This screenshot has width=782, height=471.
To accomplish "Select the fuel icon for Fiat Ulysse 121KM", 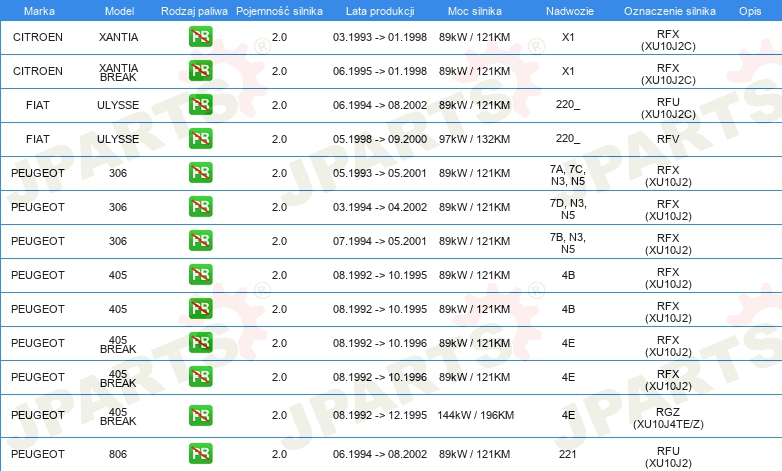I will click(200, 105).
